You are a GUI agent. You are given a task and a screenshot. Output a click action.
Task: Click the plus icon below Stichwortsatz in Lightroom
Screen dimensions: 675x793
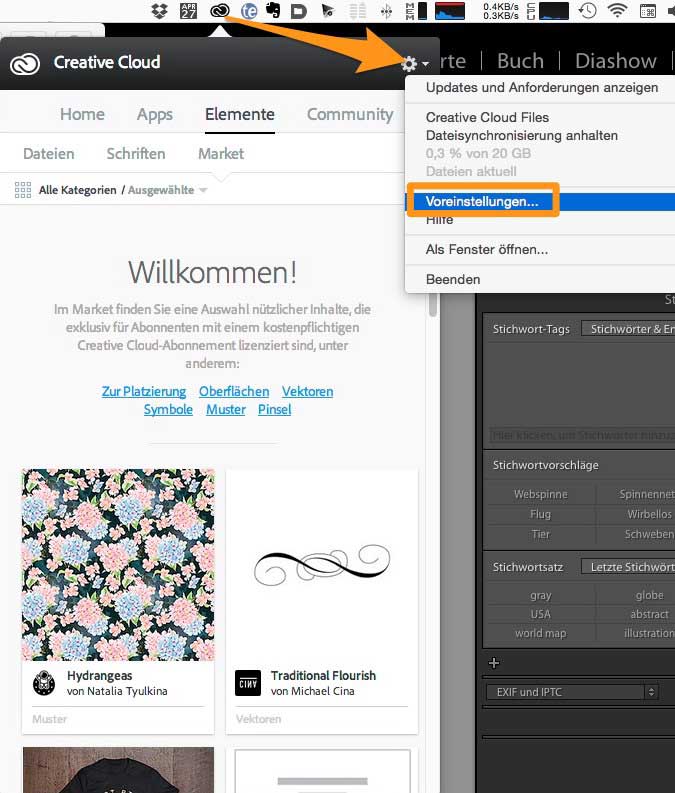[x=494, y=663]
